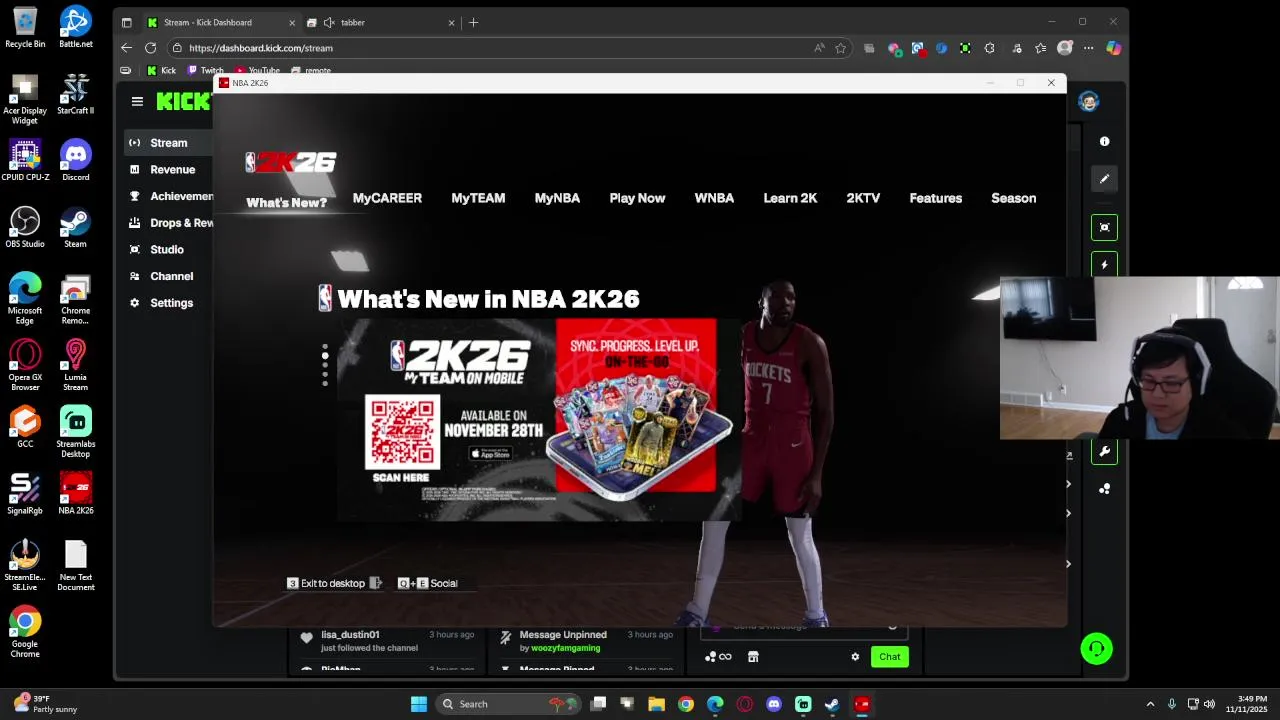Open Streamlabs Desktop shortcut
1280x720 pixels.
[x=76, y=432]
